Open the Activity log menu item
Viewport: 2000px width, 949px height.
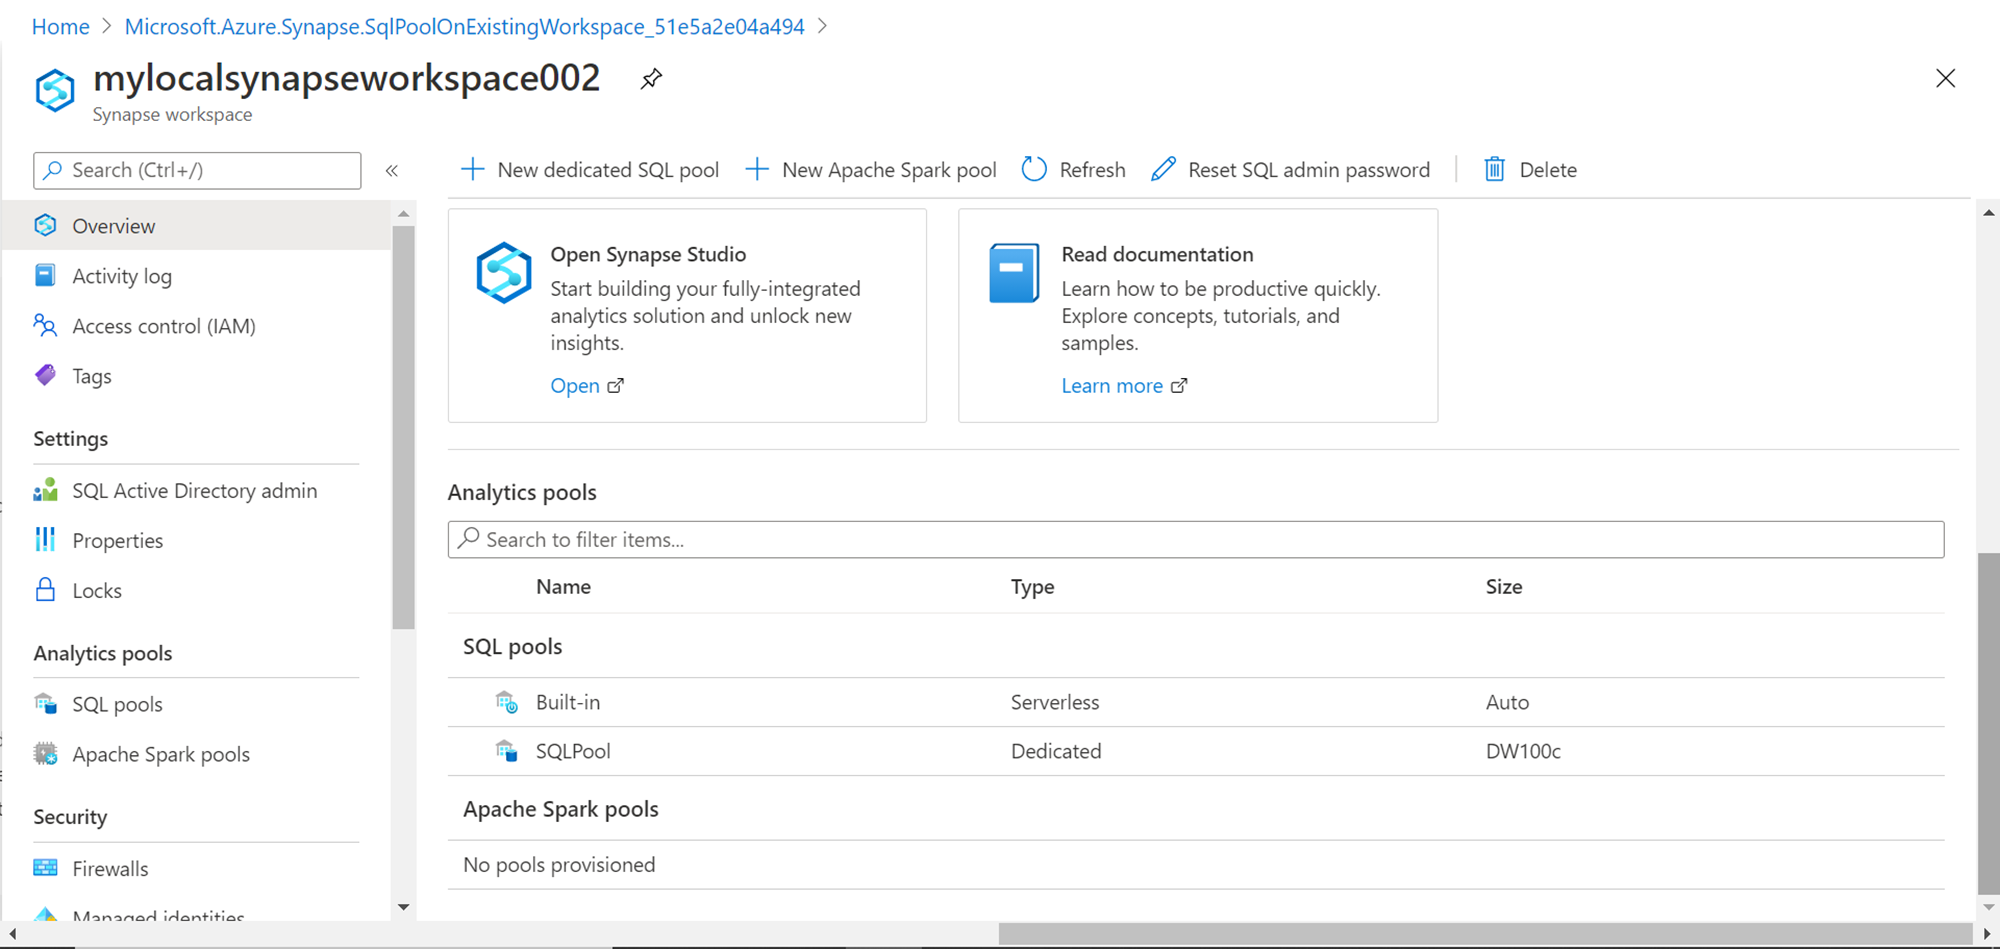click(x=122, y=276)
